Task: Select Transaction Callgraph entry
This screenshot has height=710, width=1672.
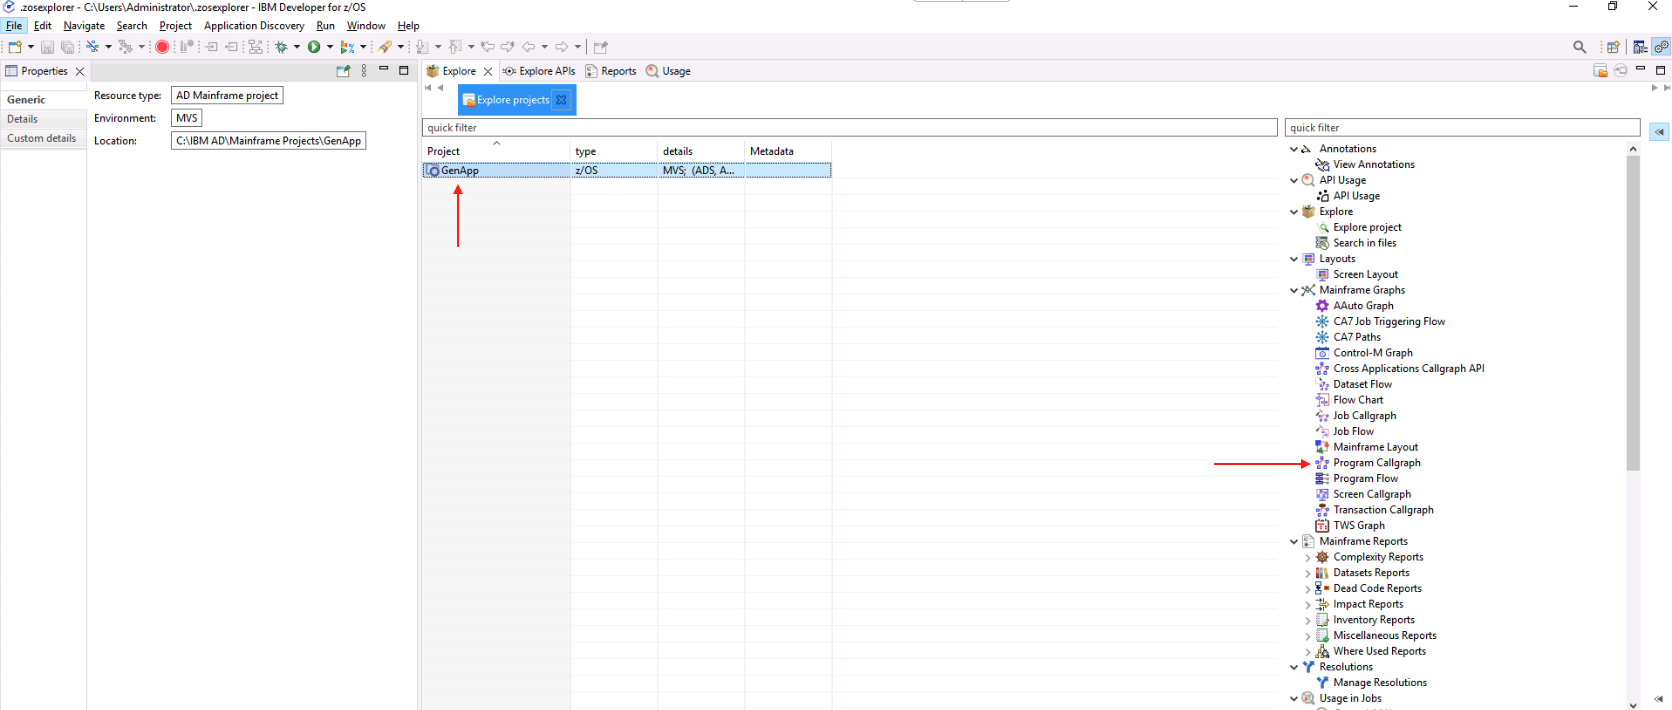Action: pos(1383,510)
